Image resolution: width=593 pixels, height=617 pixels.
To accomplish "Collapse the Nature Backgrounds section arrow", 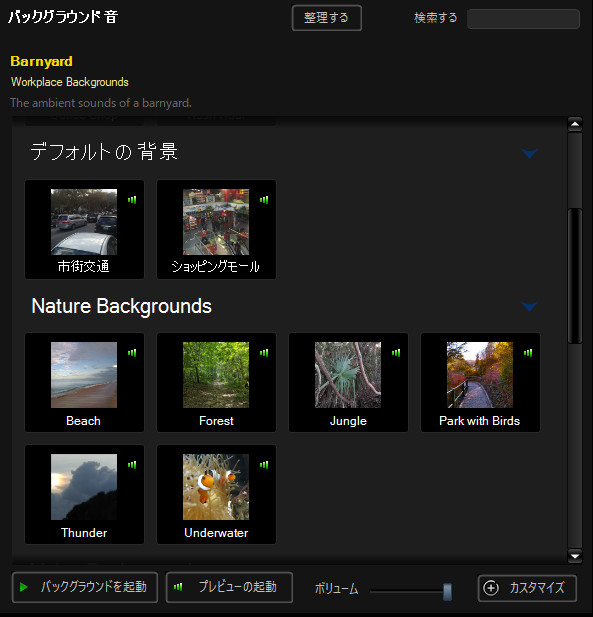I will (x=529, y=306).
